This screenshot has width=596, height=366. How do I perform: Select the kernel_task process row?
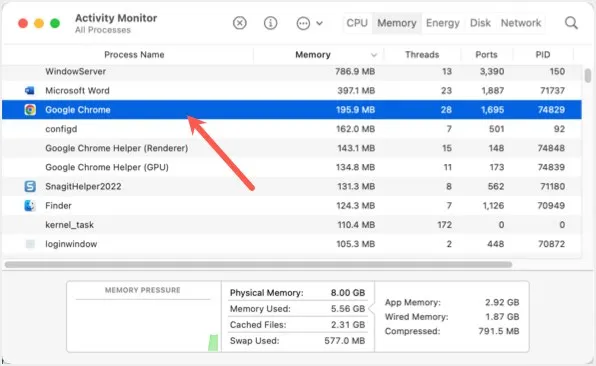[x=292, y=225]
